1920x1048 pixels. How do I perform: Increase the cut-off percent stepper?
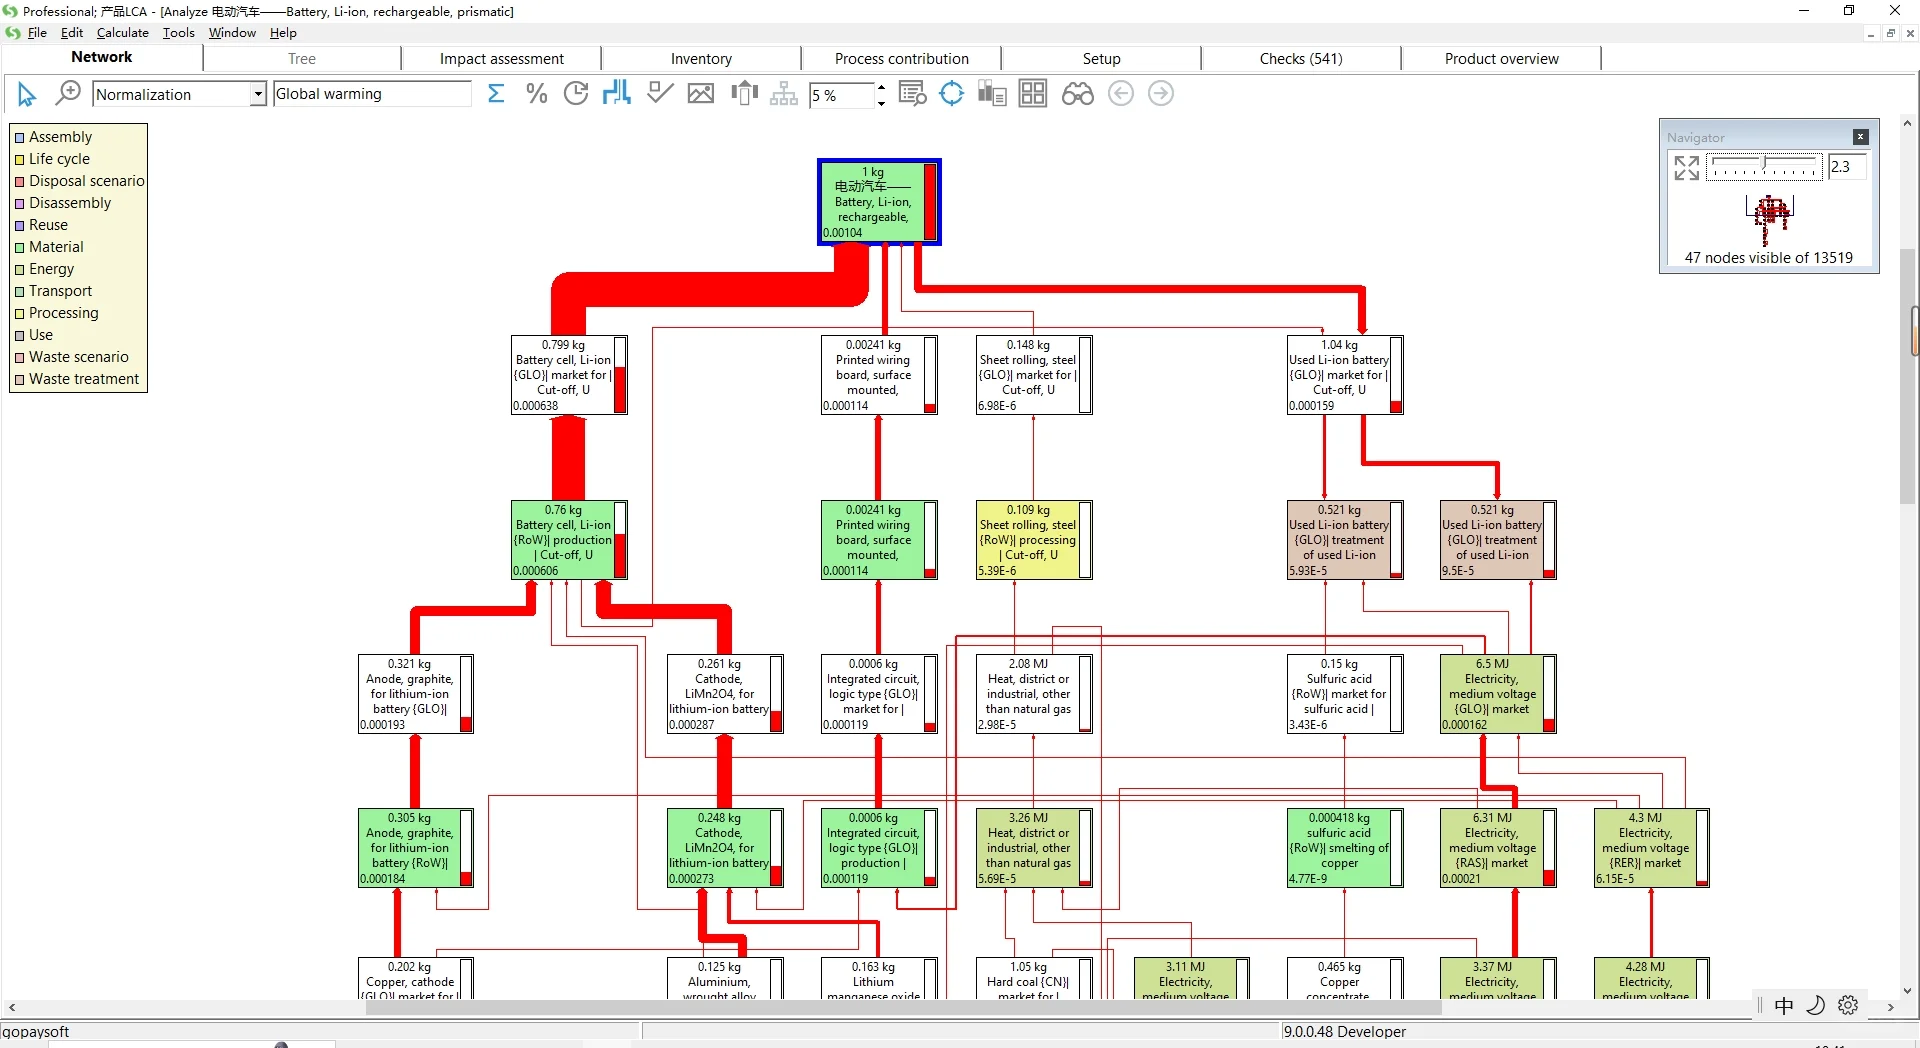(x=881, y=88)
